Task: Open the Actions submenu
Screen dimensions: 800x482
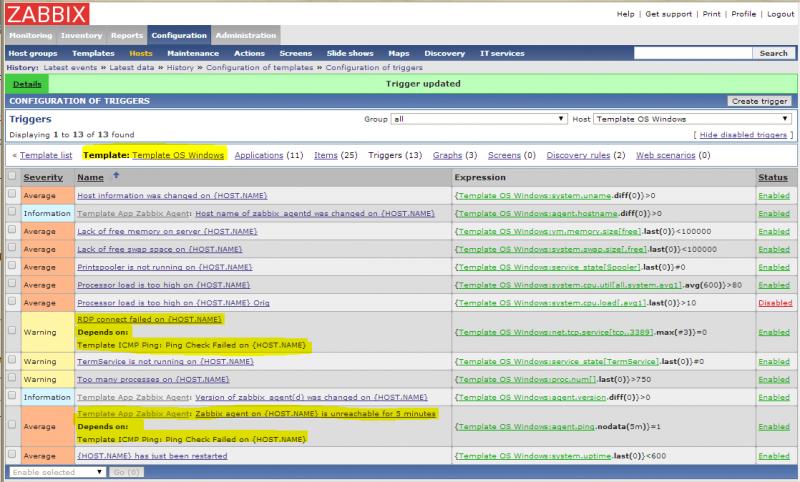Action: [x=249, y=53]
